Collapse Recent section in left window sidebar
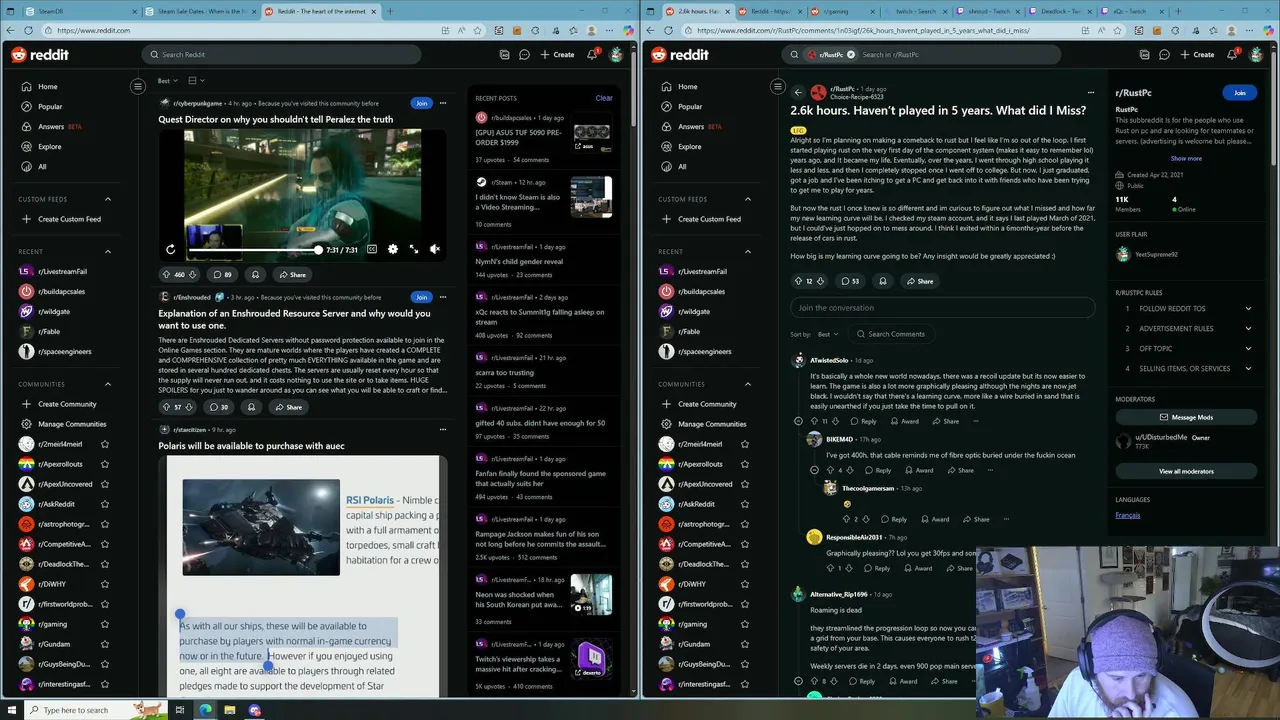 pyautogui.click(x=108, y=252)
